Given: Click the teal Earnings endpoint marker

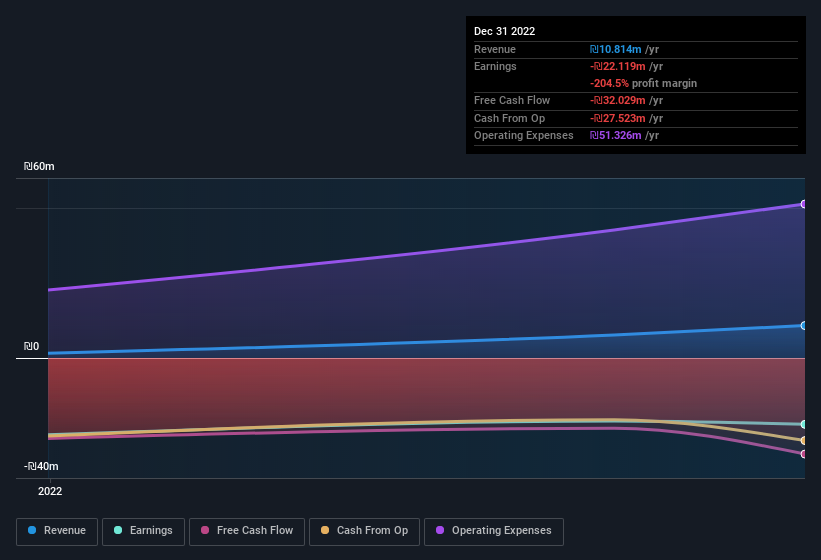Looking at the screenshot, I should [803, 424].
